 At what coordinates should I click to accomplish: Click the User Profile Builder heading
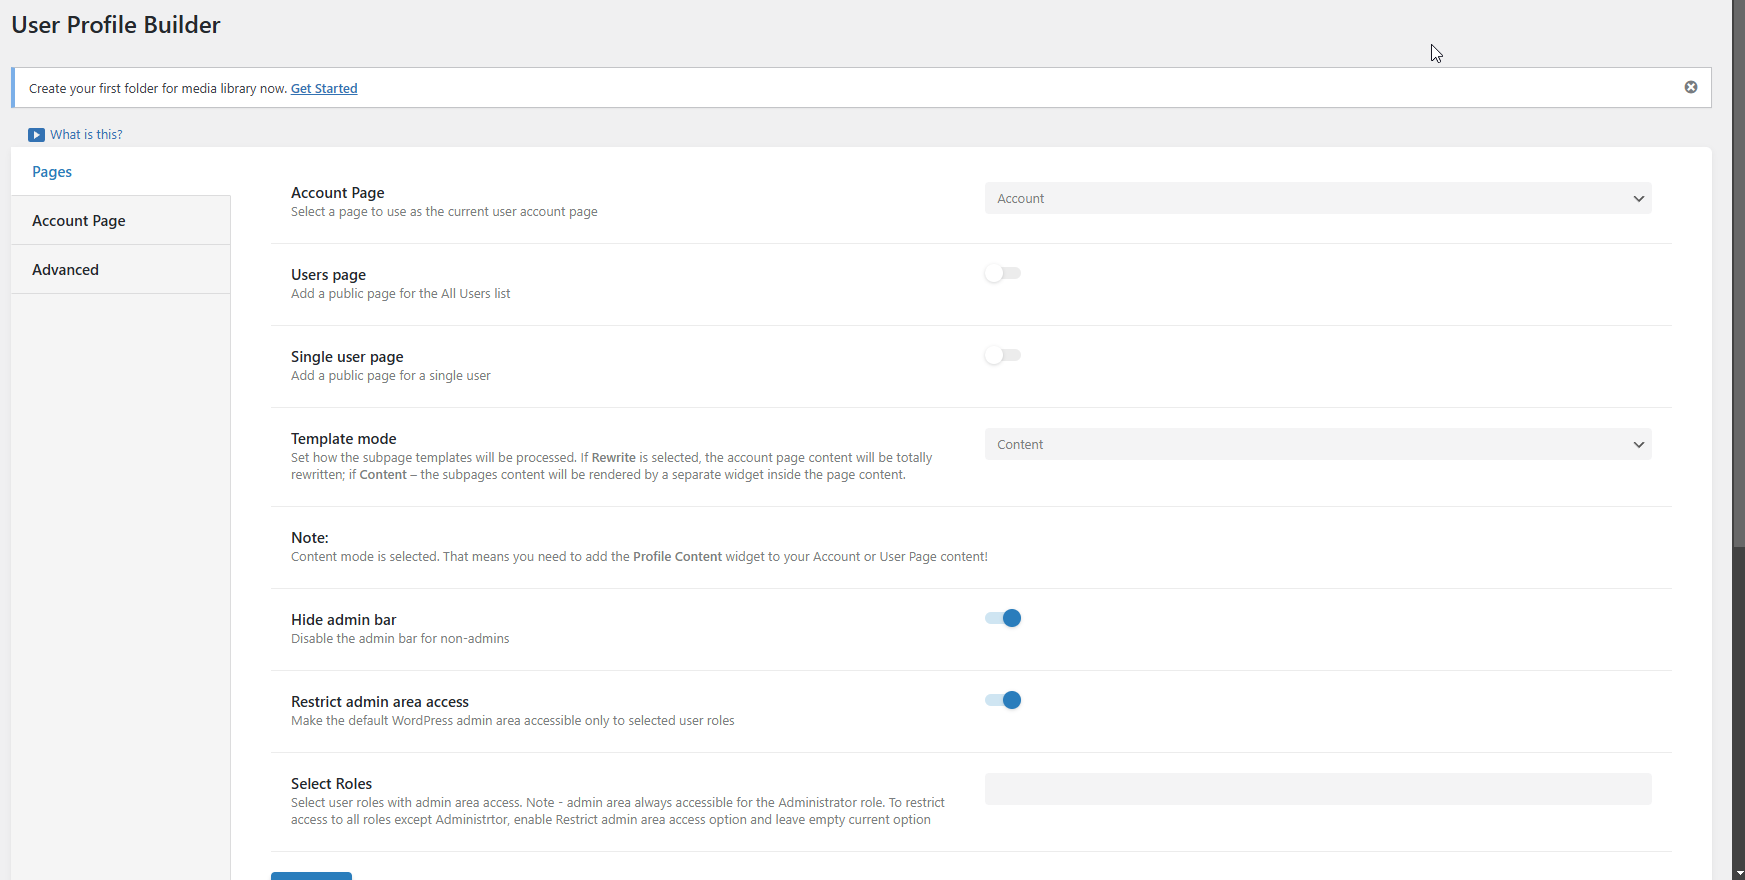(x=116, y=25)
